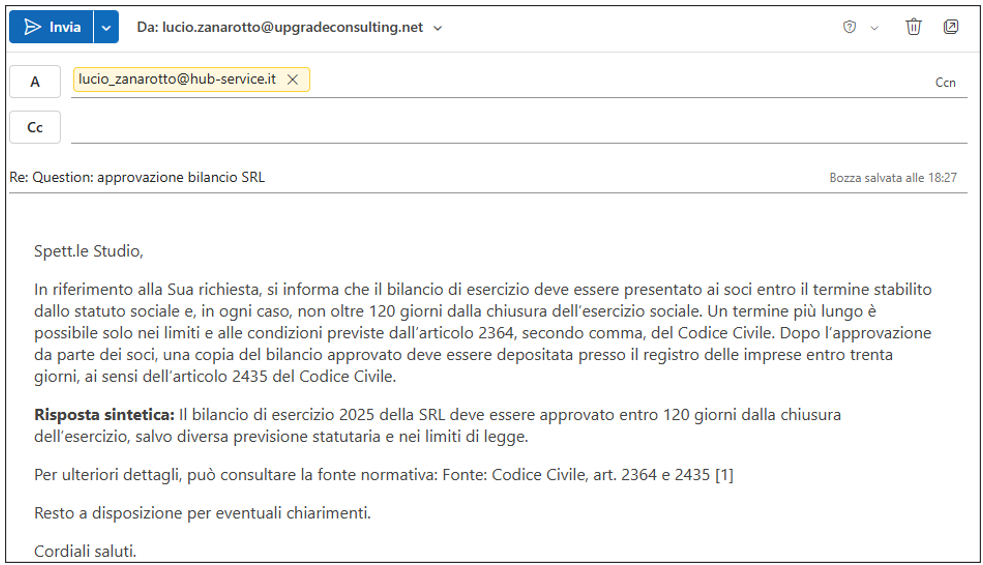Click the A recipients button
The width and height of the screenshot is (983, 565).
coord(35,82)
